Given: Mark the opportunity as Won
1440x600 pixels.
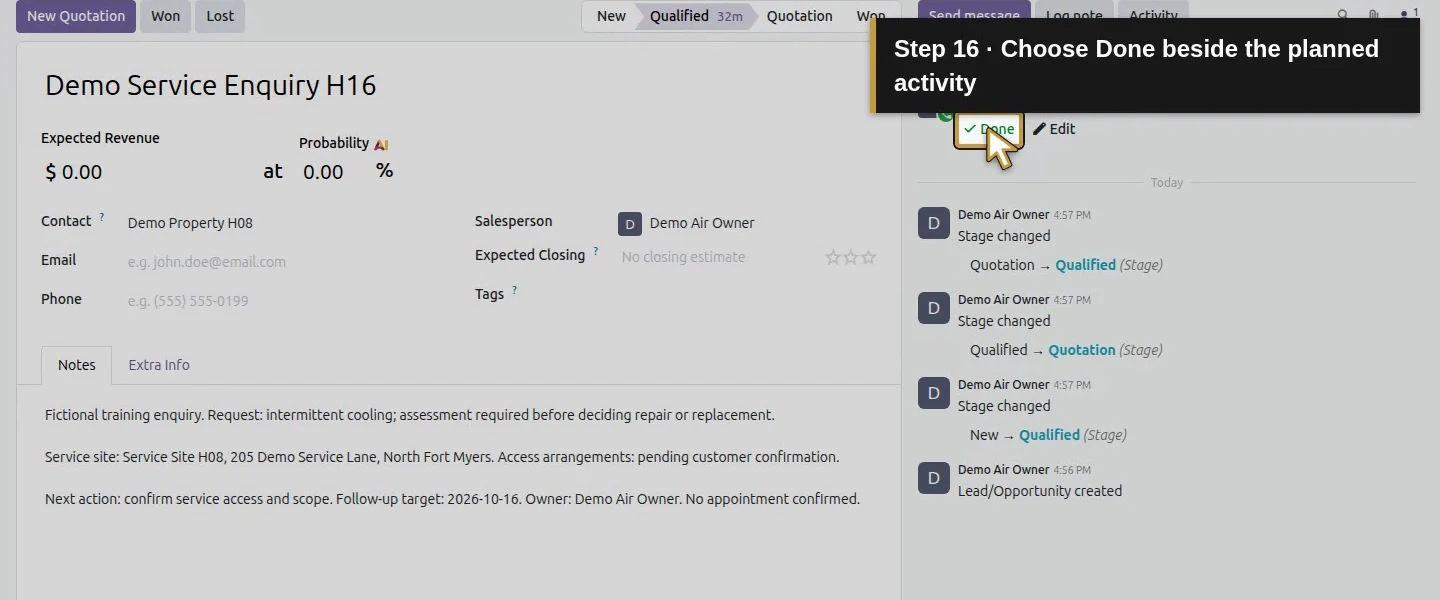Looking at the screenshot, I should 166,16.
